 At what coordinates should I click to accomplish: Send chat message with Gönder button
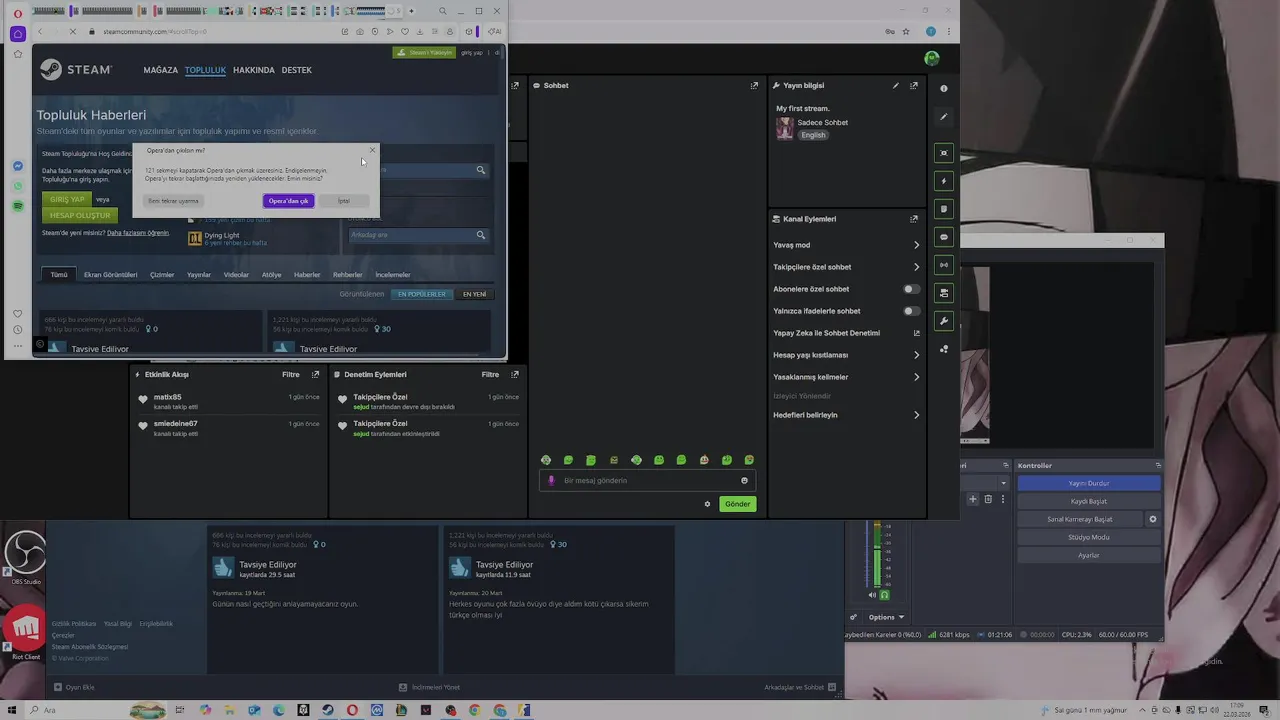tap(738, 504)
